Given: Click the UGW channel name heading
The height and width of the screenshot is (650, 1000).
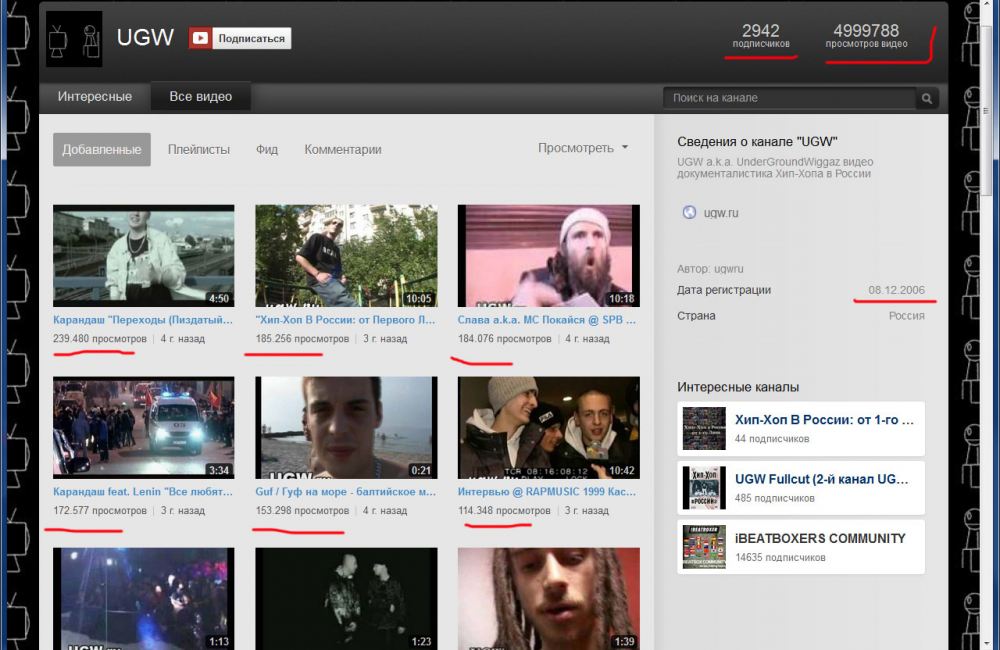Looking at the screenshot, I should click(145, 38).
